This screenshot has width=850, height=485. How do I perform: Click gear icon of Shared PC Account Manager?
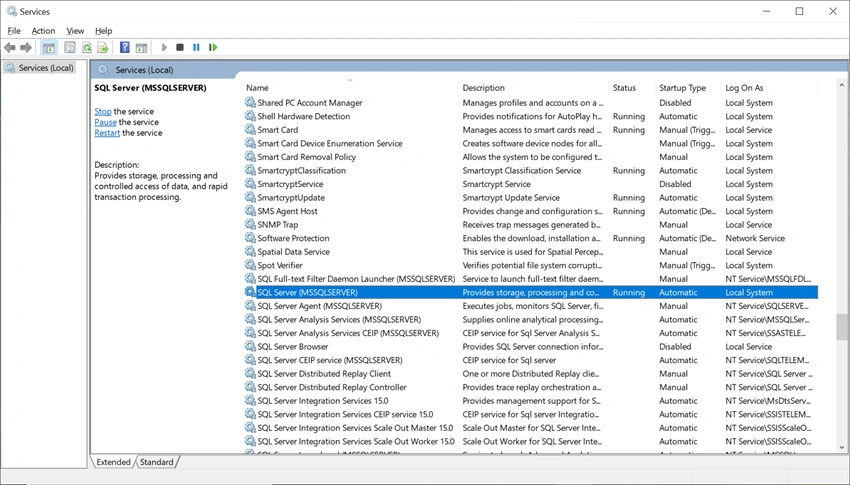click(250, 102)
